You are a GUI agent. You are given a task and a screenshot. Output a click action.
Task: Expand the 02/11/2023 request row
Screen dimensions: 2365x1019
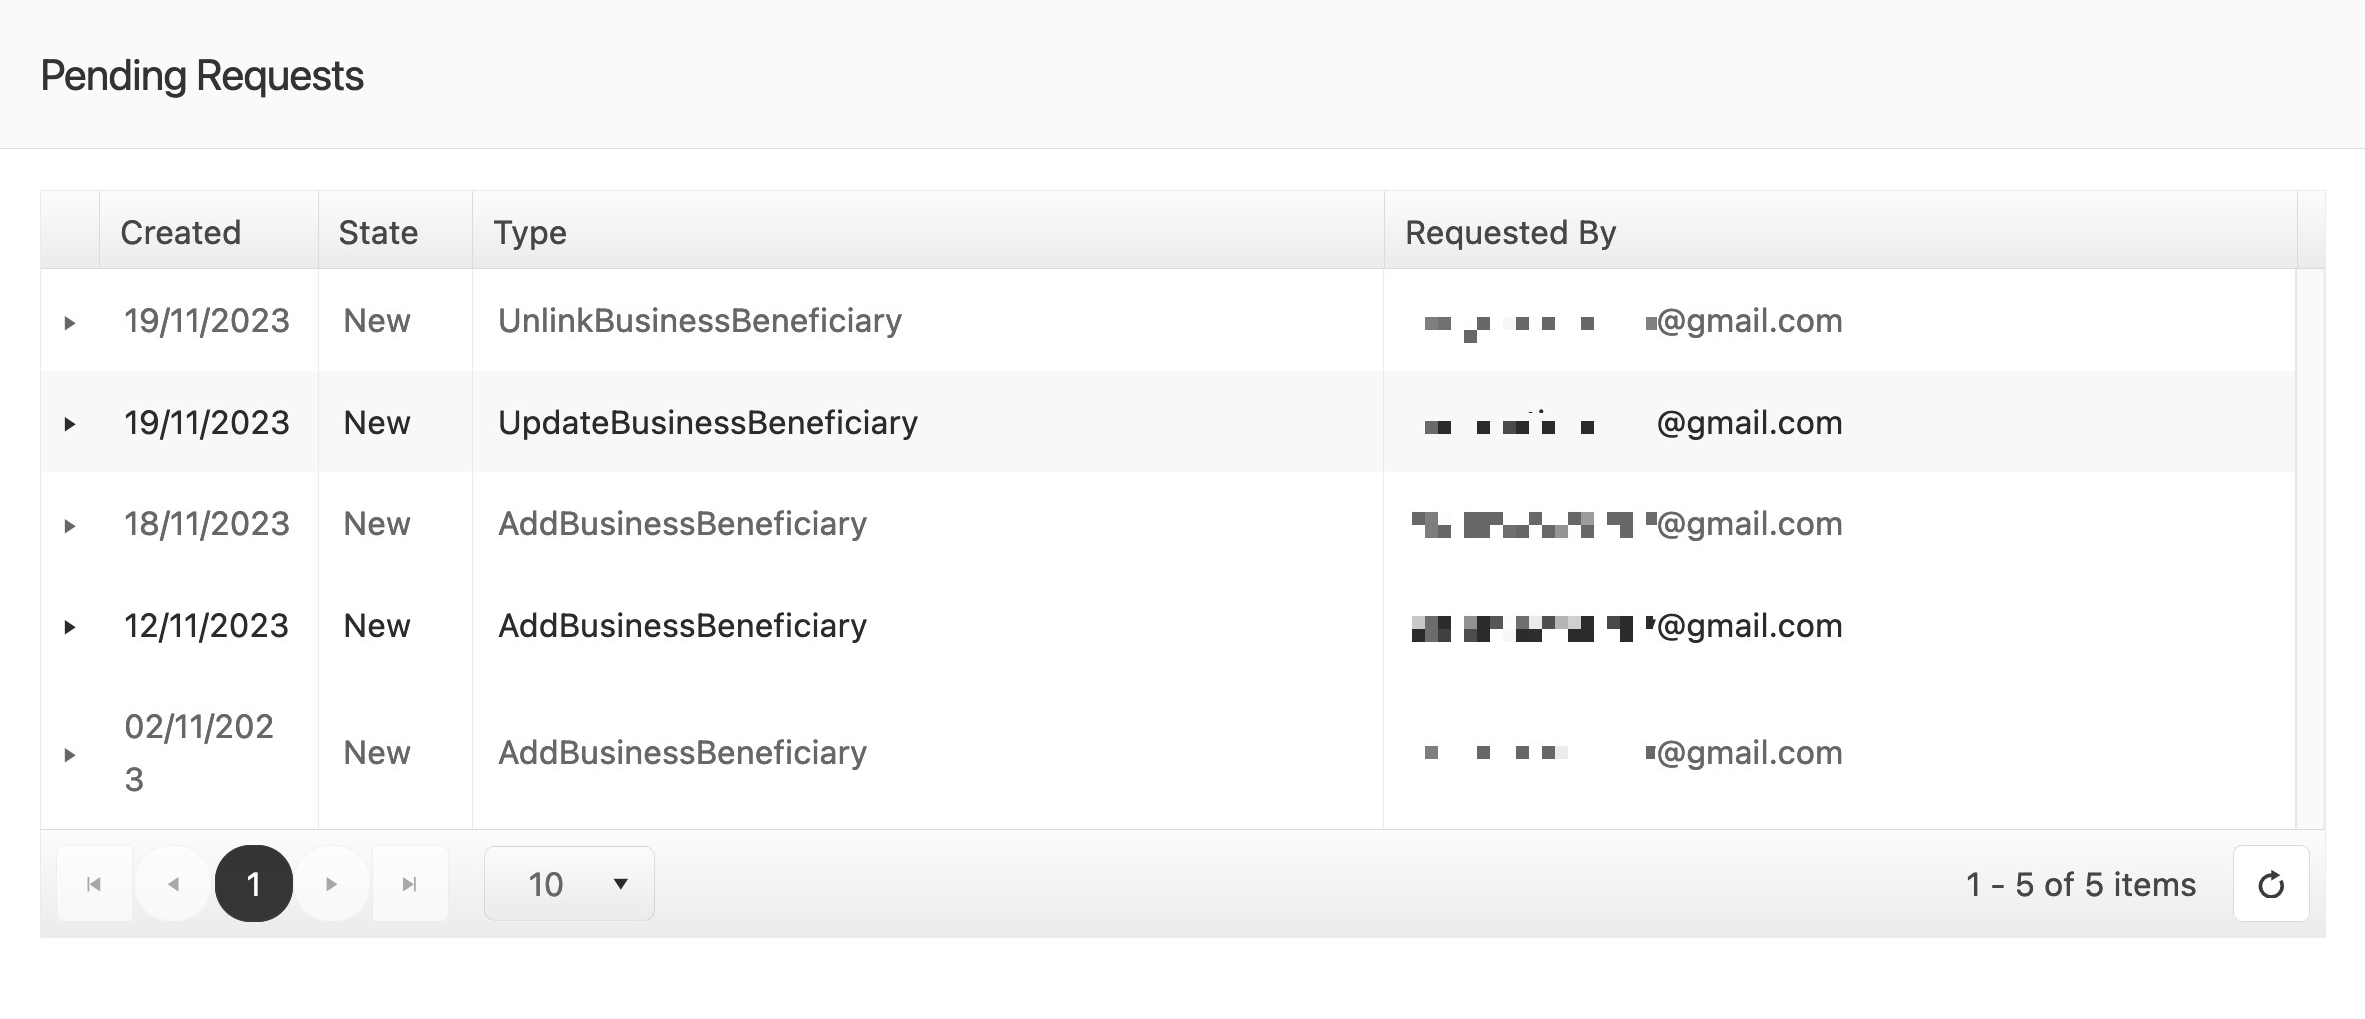tap(70, 755)
